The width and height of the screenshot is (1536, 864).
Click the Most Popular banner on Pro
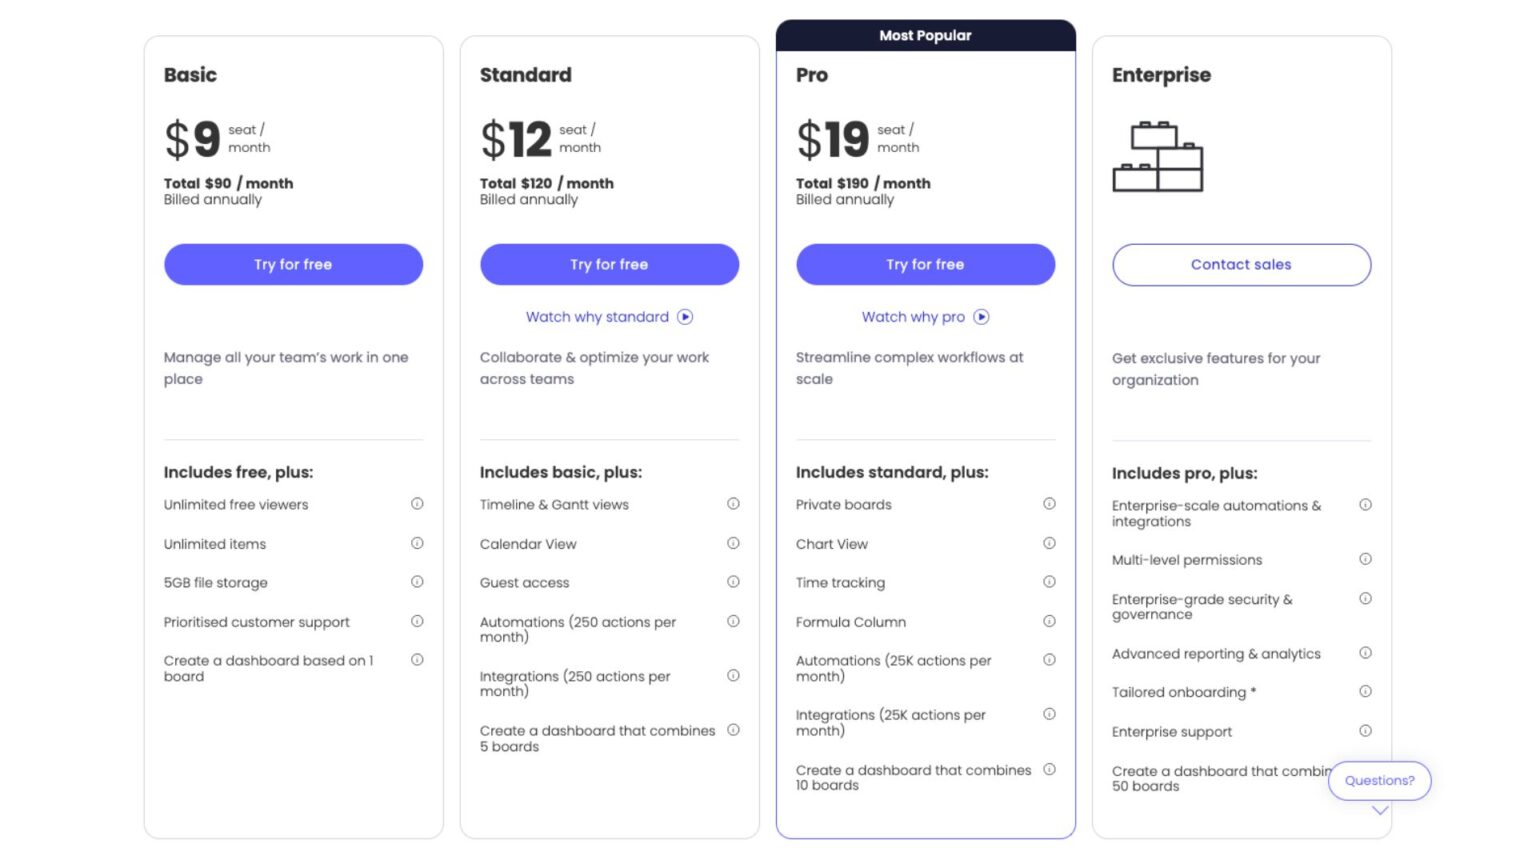click(925, 35)
